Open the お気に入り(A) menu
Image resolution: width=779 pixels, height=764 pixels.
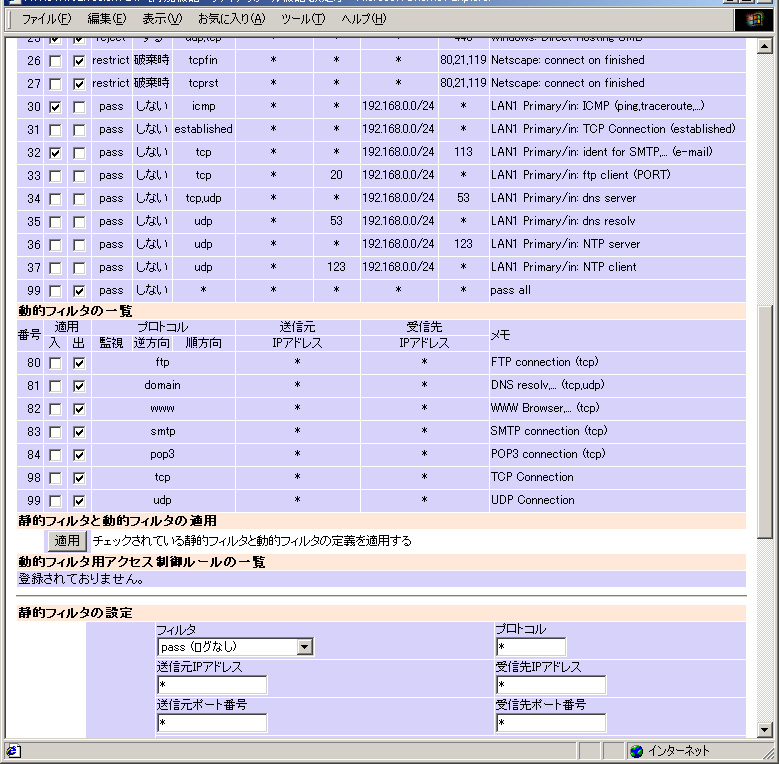[231, 18]
